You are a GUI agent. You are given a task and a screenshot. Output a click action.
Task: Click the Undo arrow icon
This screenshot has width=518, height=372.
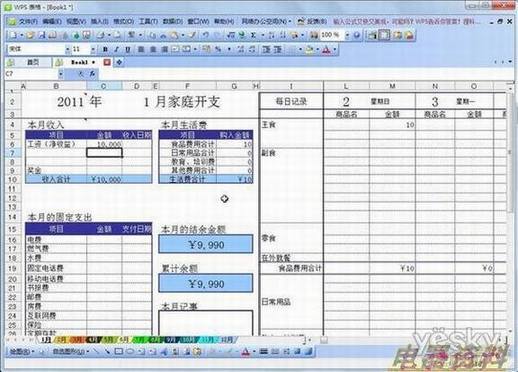coord(206,35)
